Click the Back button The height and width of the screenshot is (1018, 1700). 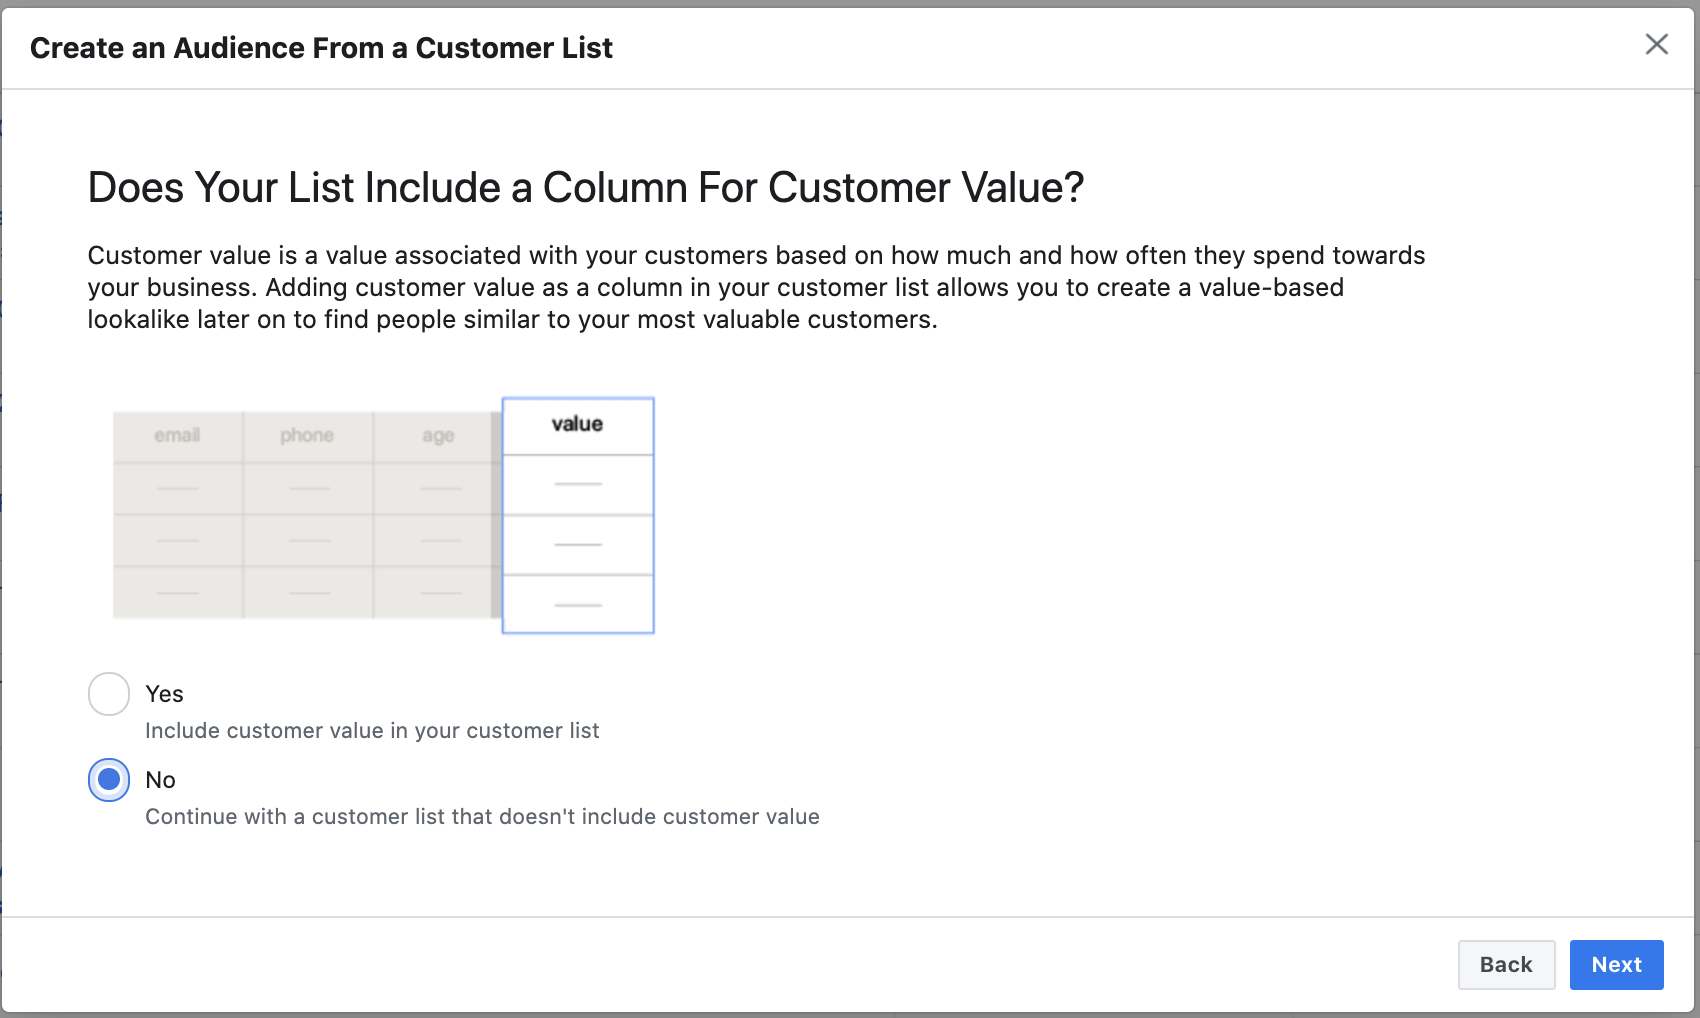1506,964
